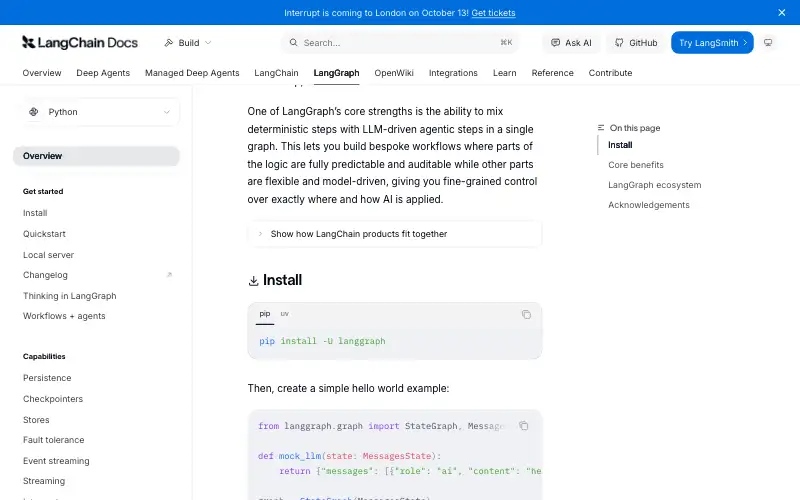Jump to Install in On this page
The image size is (800, 500).
(x=620, y=145)
